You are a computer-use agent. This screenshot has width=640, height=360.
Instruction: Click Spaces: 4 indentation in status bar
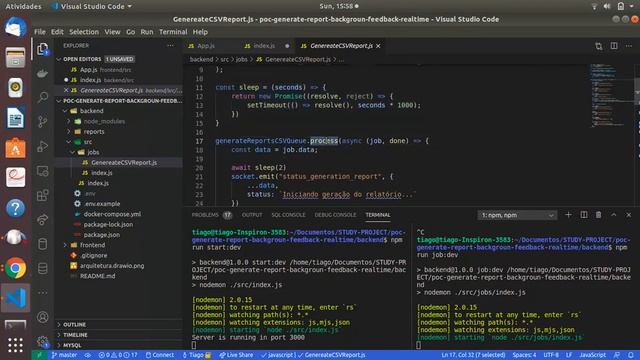(x=524, y=355)
